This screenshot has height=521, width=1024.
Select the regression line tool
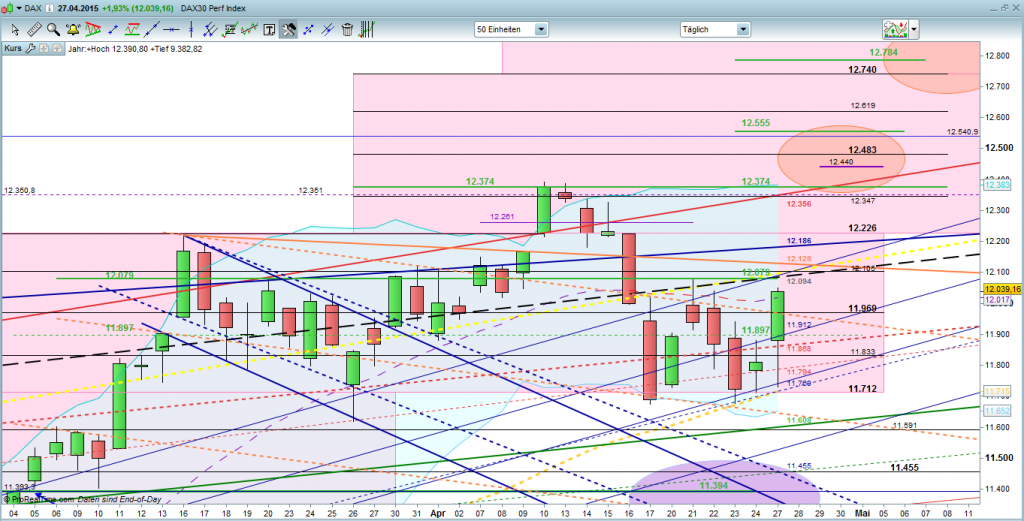coord(249,29)
